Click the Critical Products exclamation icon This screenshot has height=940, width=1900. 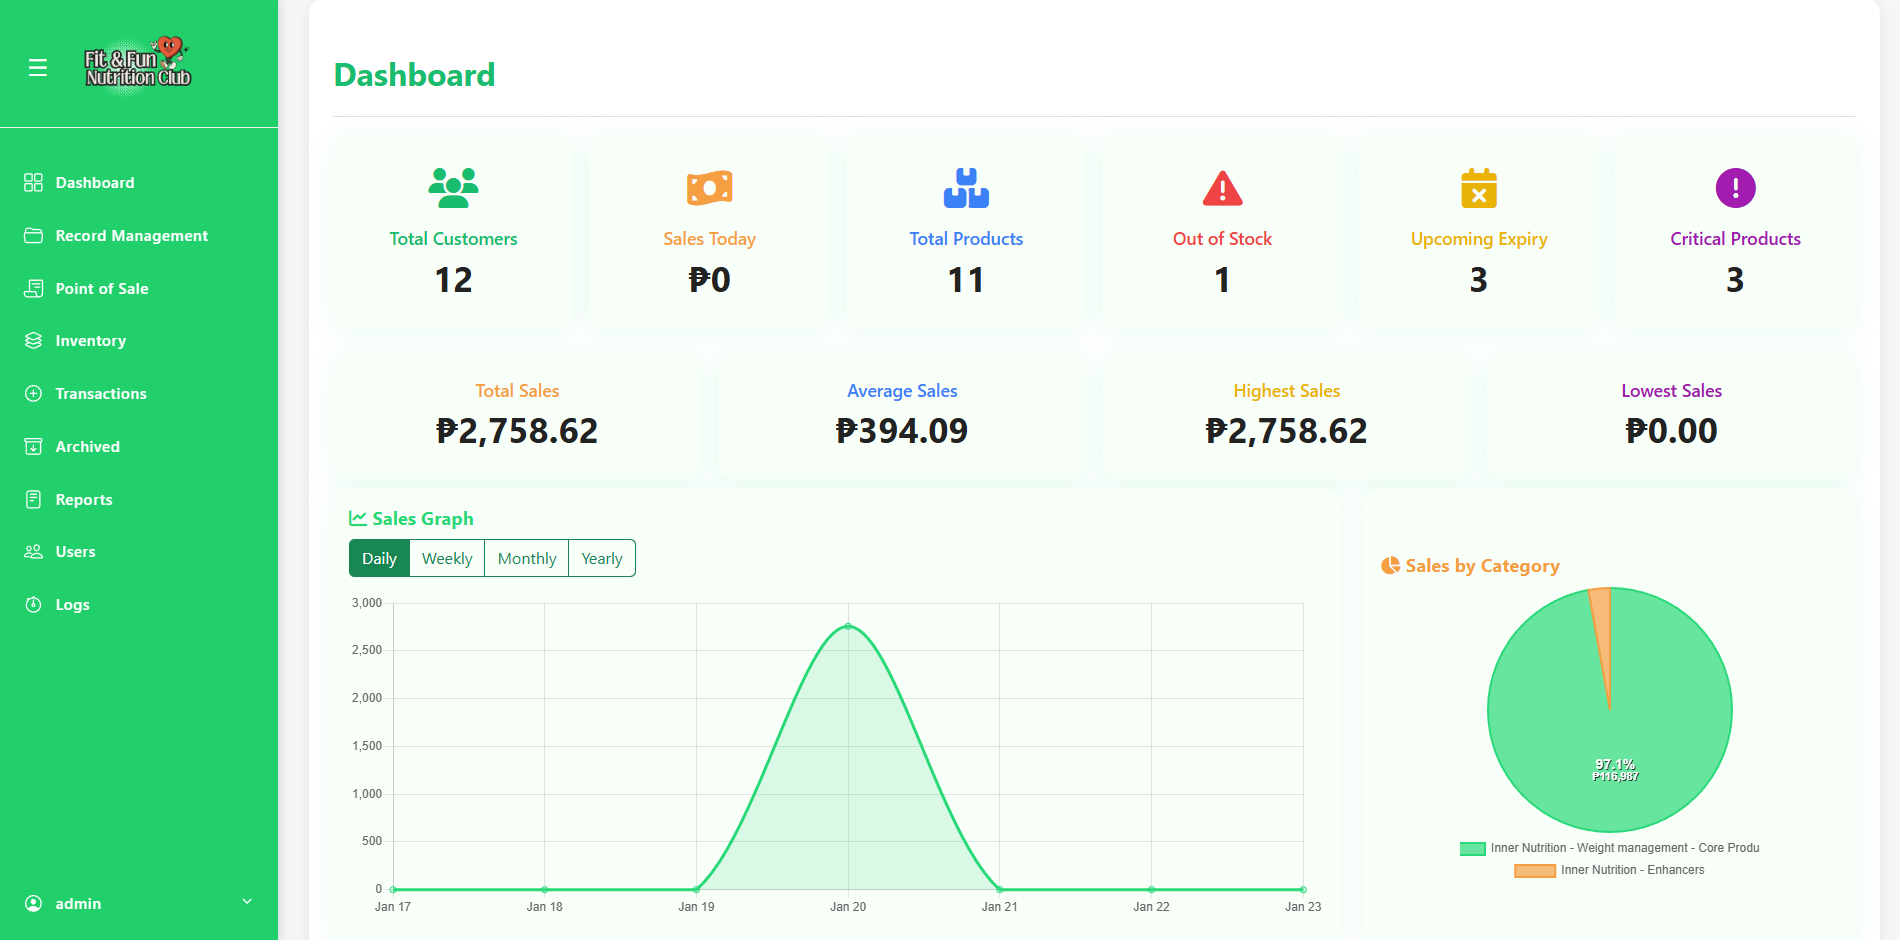pos(1735,188)
